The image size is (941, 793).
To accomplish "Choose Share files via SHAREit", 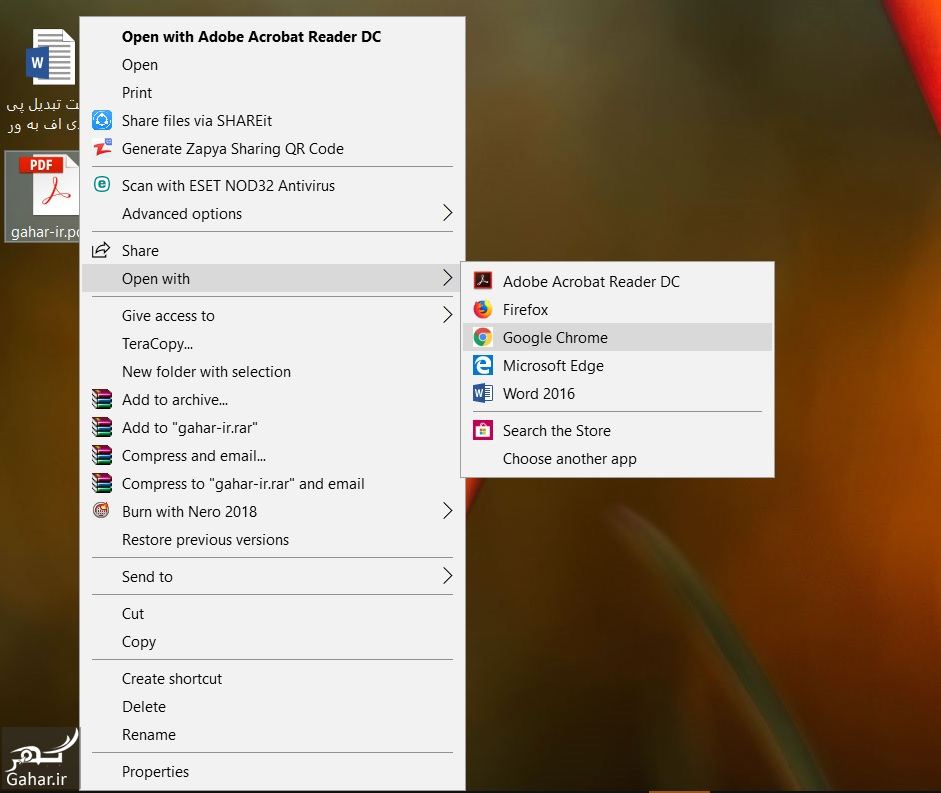I will point(272,121).
